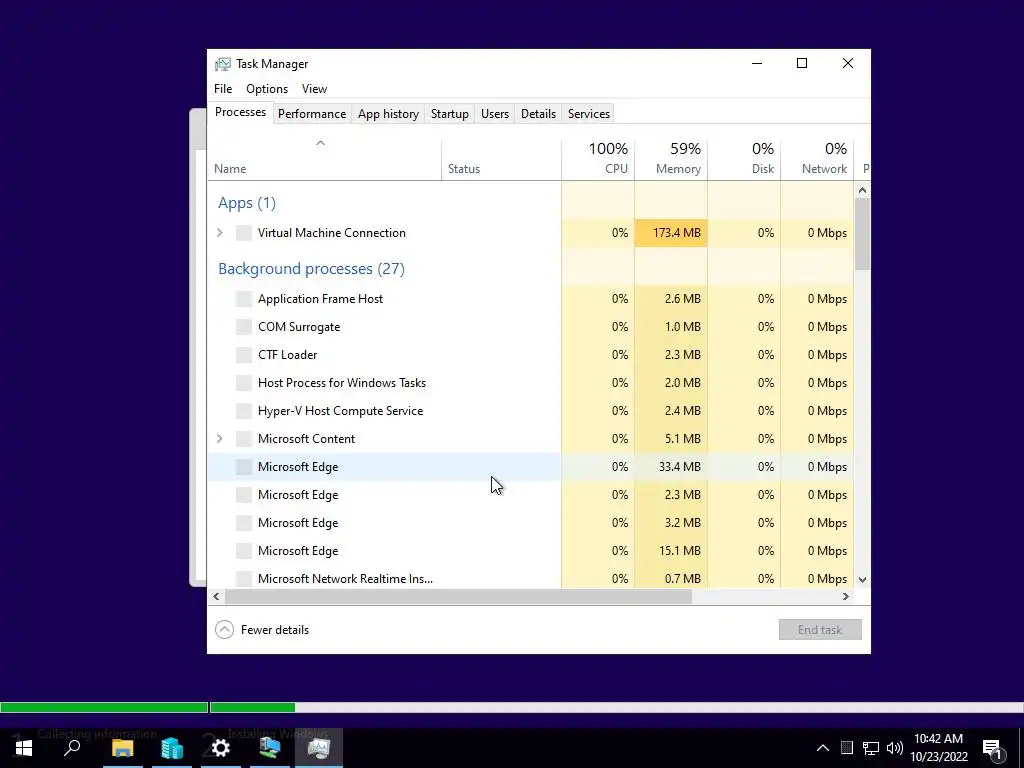
Task: Click the taskbar clock showing 10:42 AM
Action: click(938, 748)
